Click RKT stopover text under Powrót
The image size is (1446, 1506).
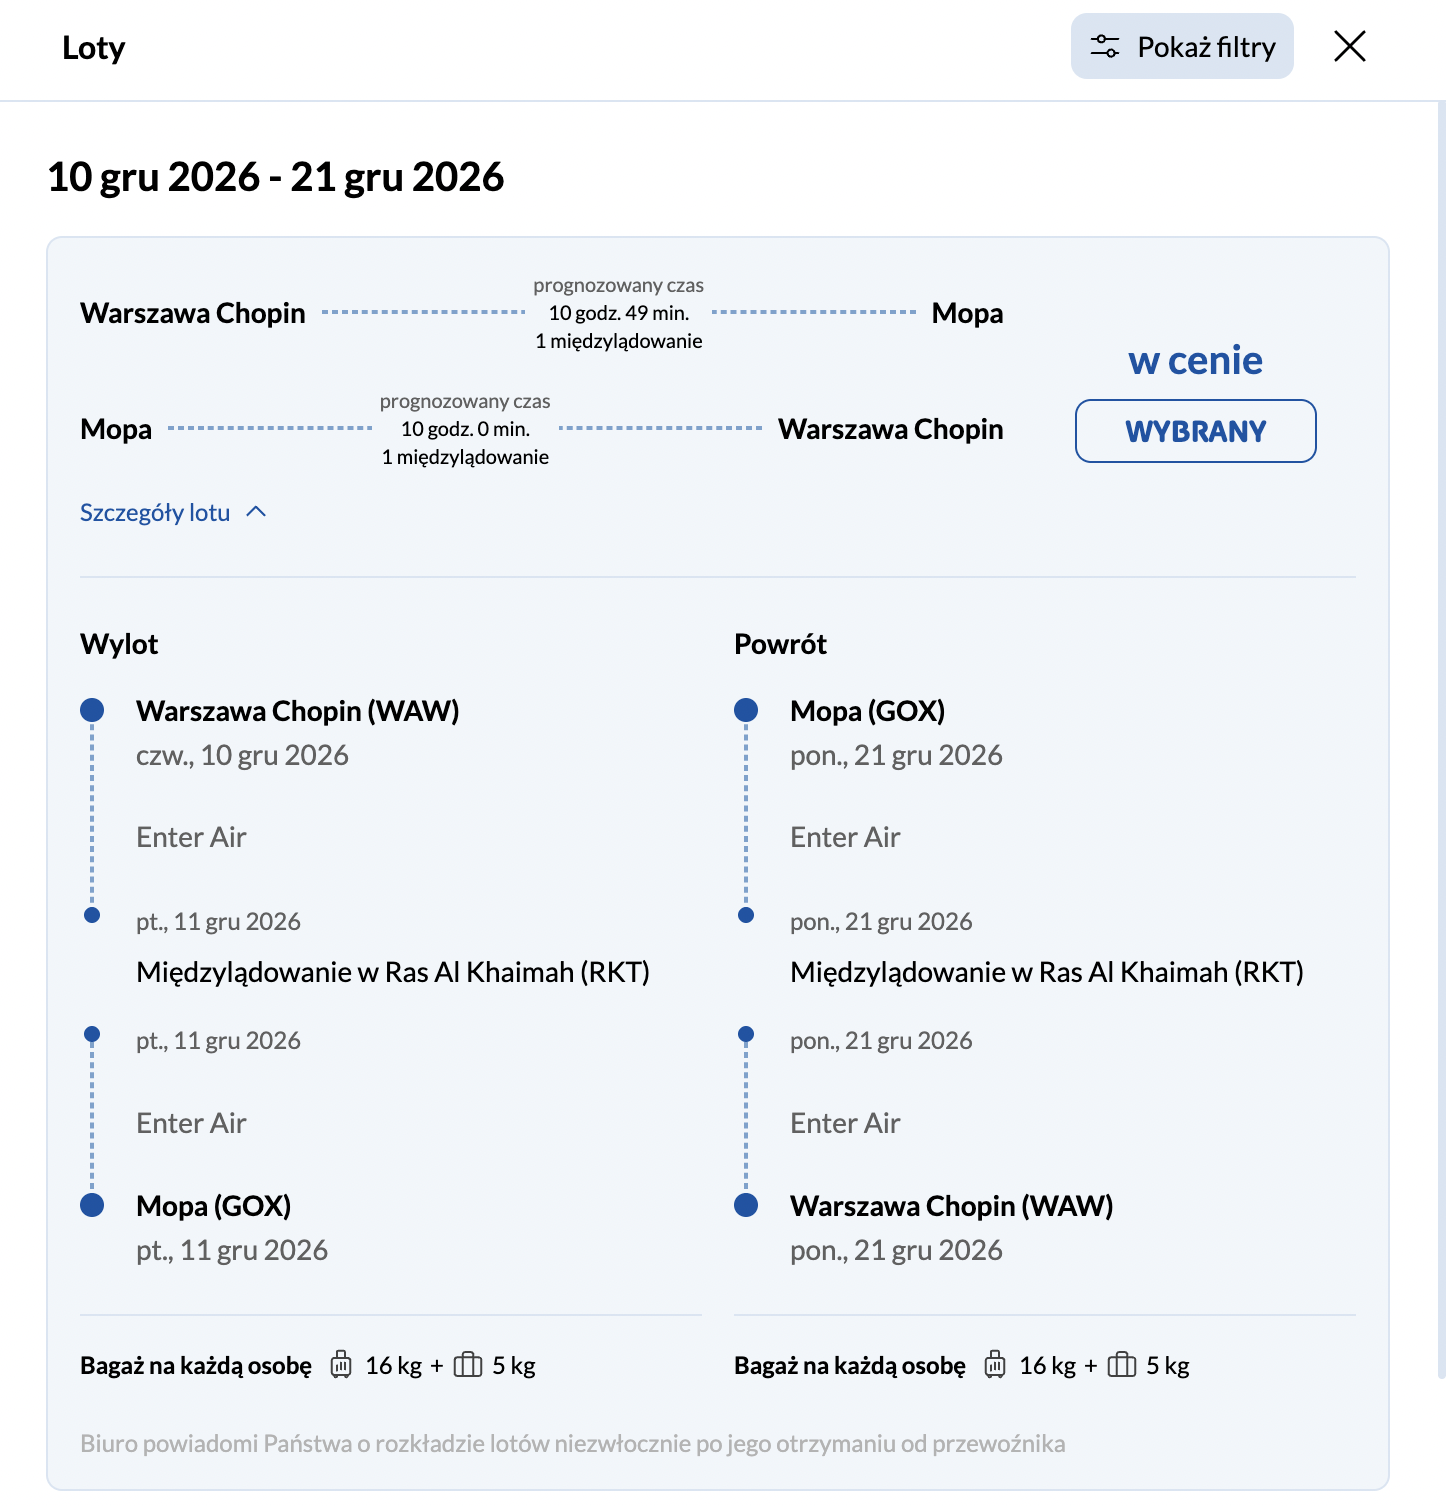[1047, 972]
